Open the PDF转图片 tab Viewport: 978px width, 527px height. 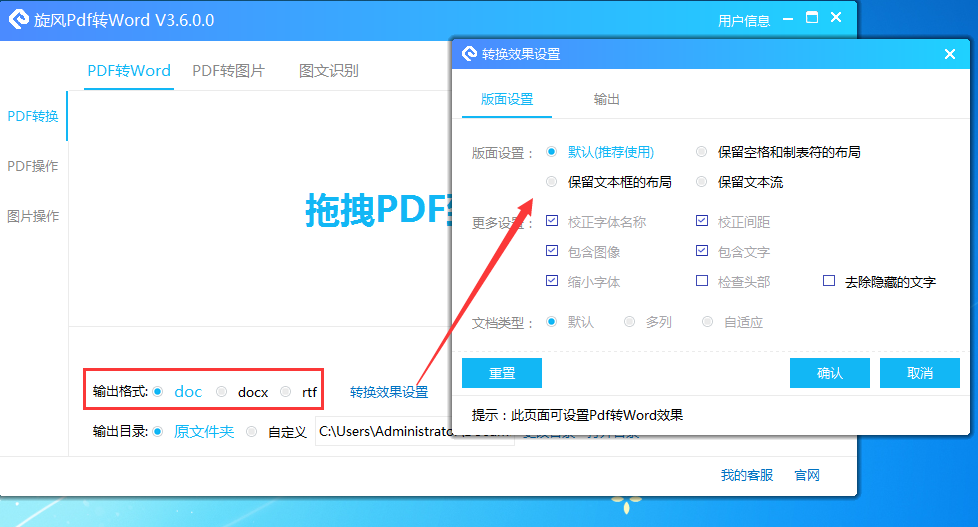point(228,70)
